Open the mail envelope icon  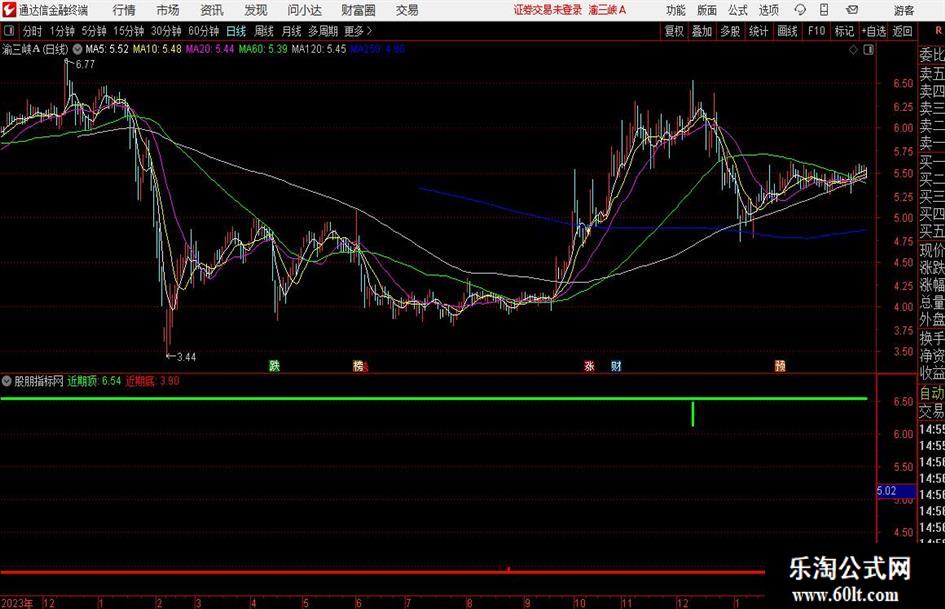click(x=852, y=10)
